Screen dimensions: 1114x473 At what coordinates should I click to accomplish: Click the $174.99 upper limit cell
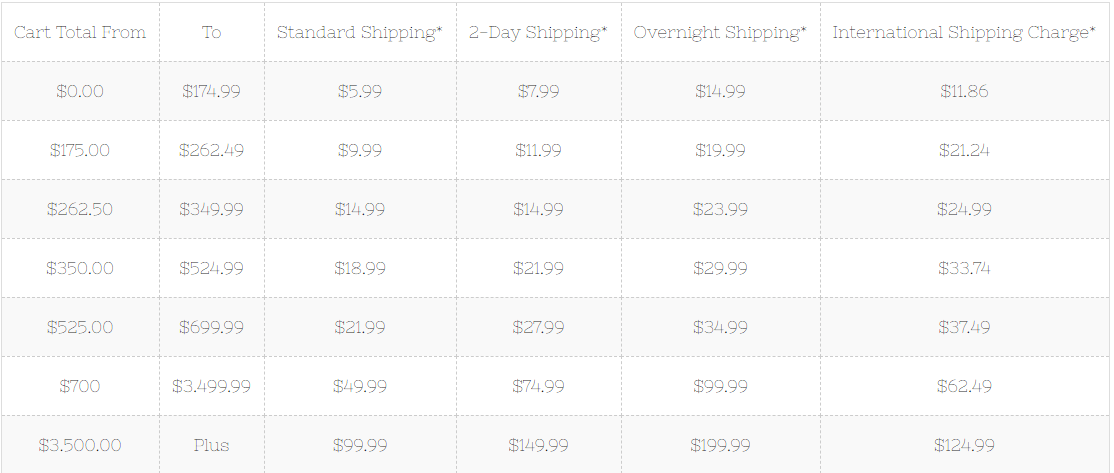click(212, 91)
